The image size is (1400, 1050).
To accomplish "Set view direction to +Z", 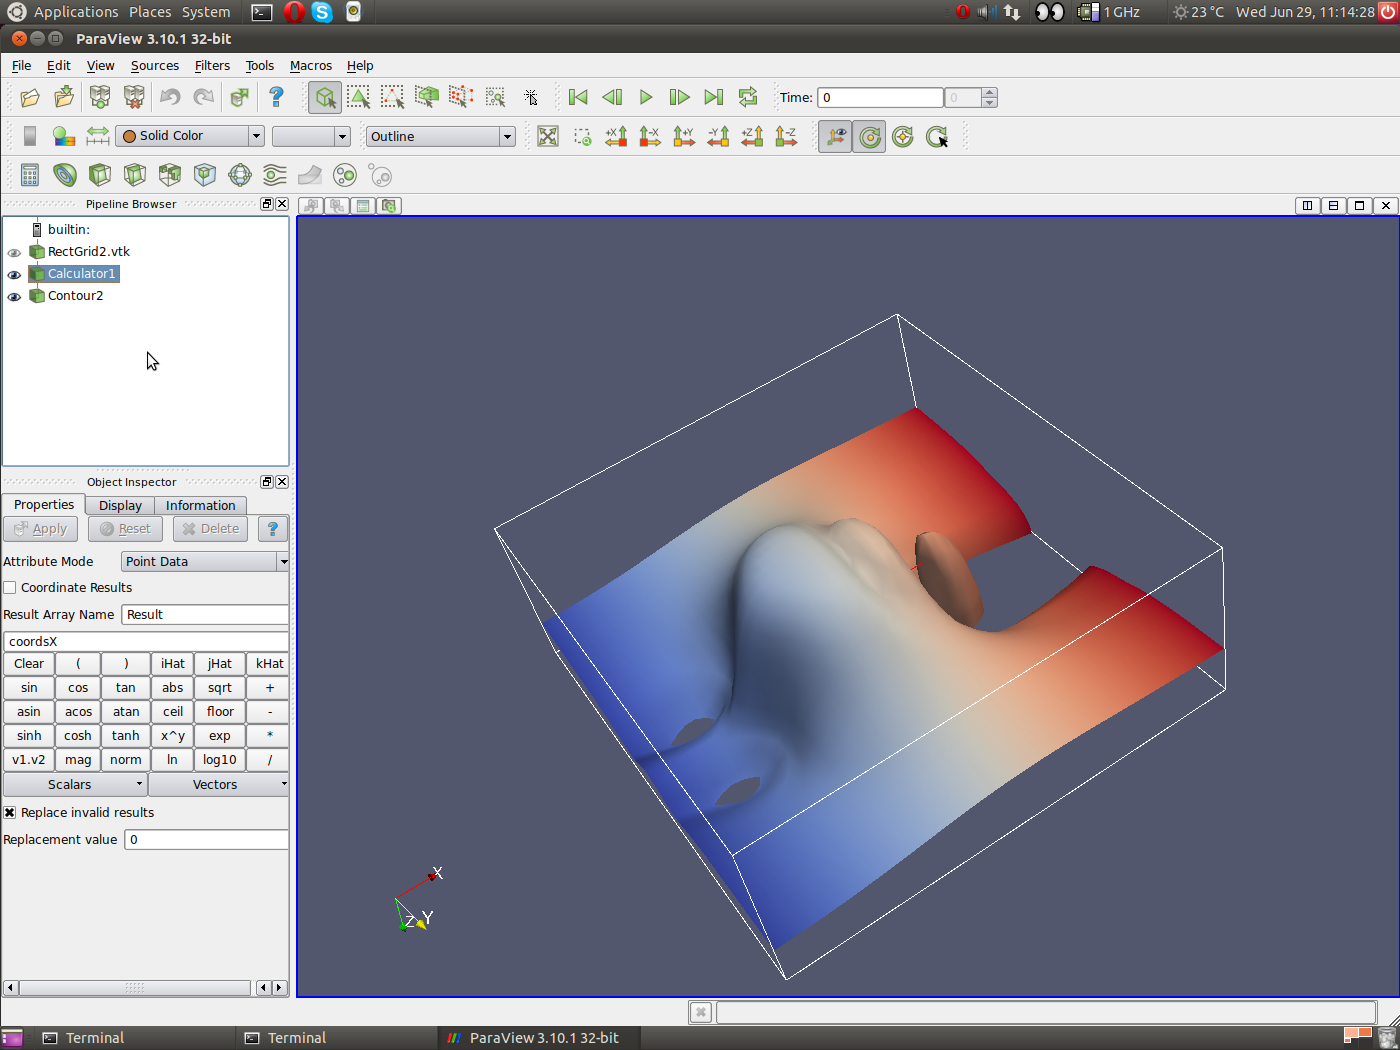I will tap(752, 136).
